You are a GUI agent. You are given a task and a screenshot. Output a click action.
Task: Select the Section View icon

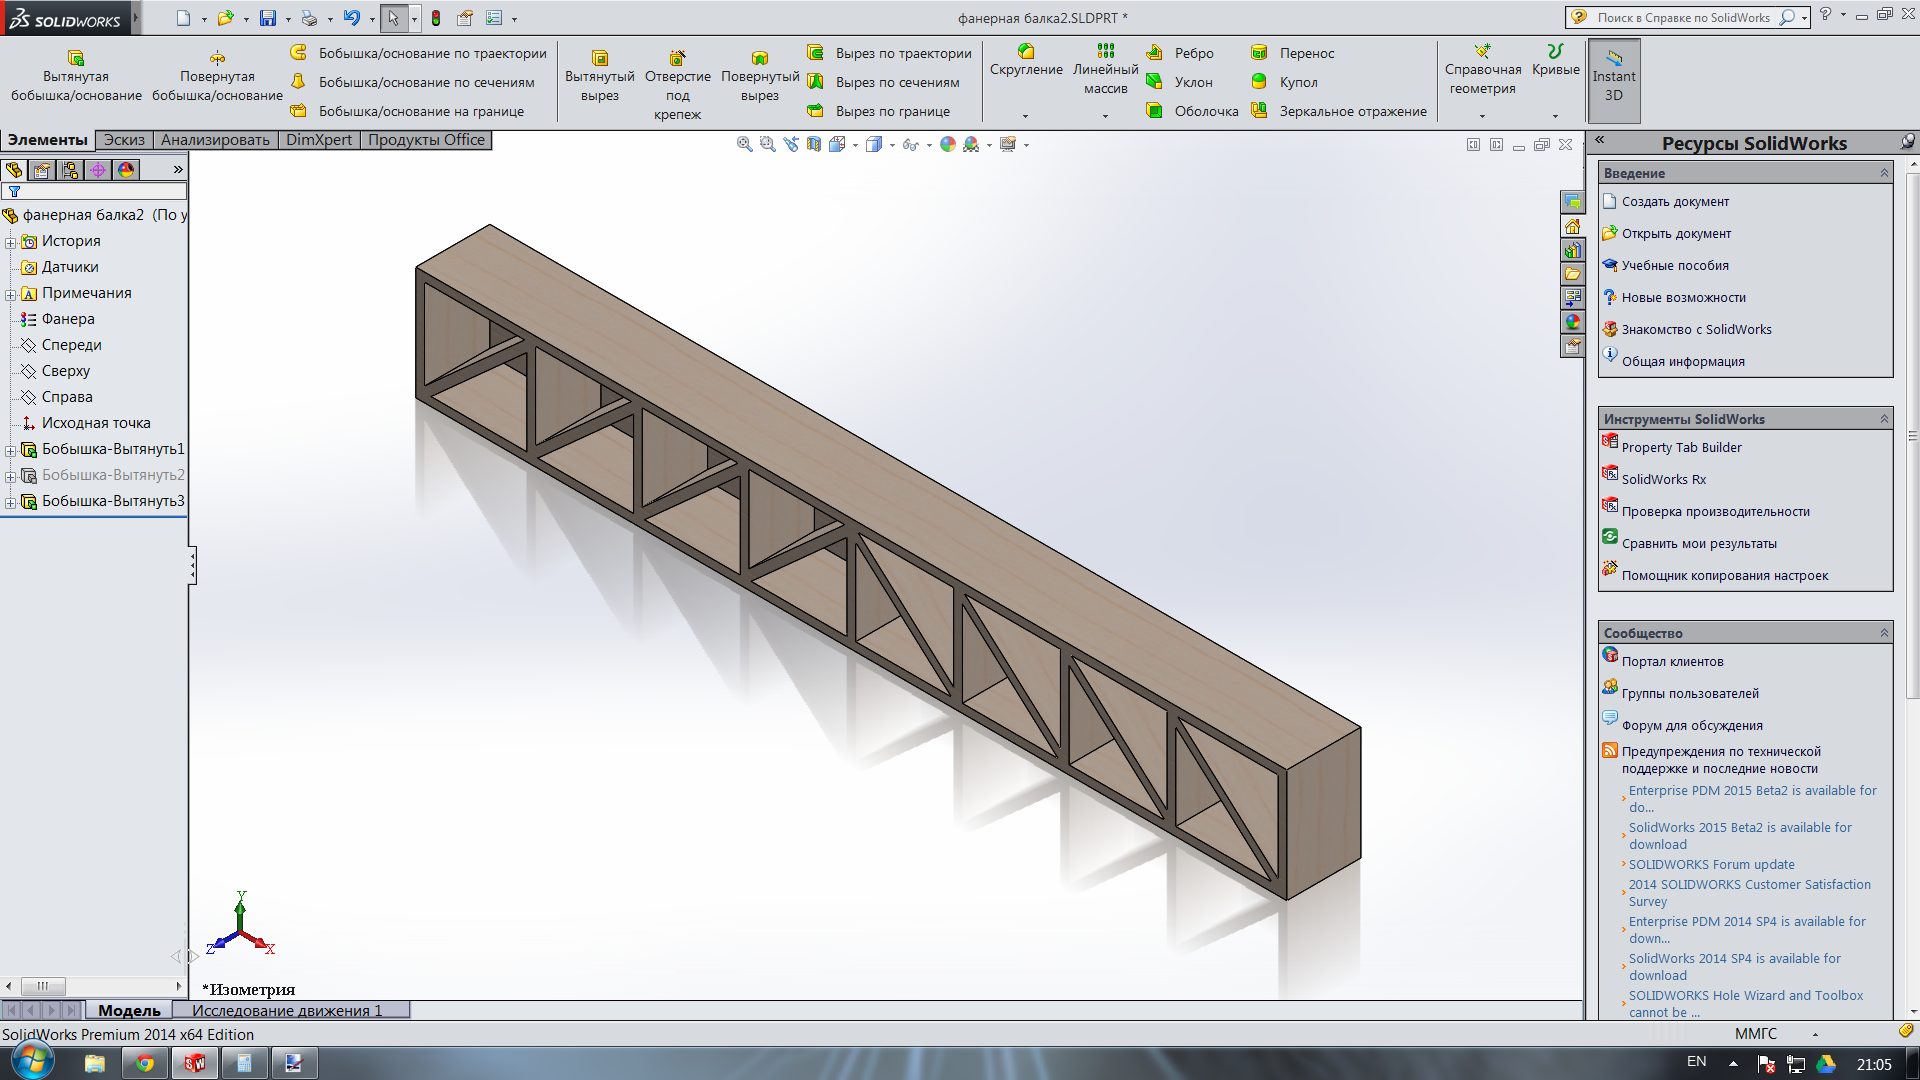pyautogui.click(x=814, y=145)
